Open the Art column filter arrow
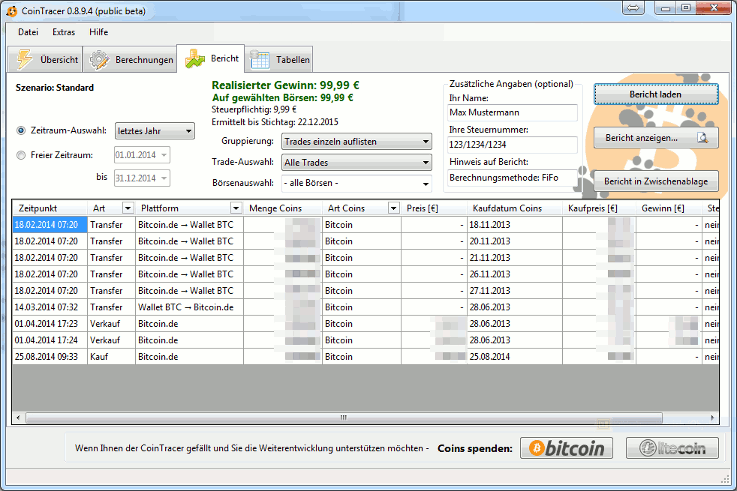 127,208
